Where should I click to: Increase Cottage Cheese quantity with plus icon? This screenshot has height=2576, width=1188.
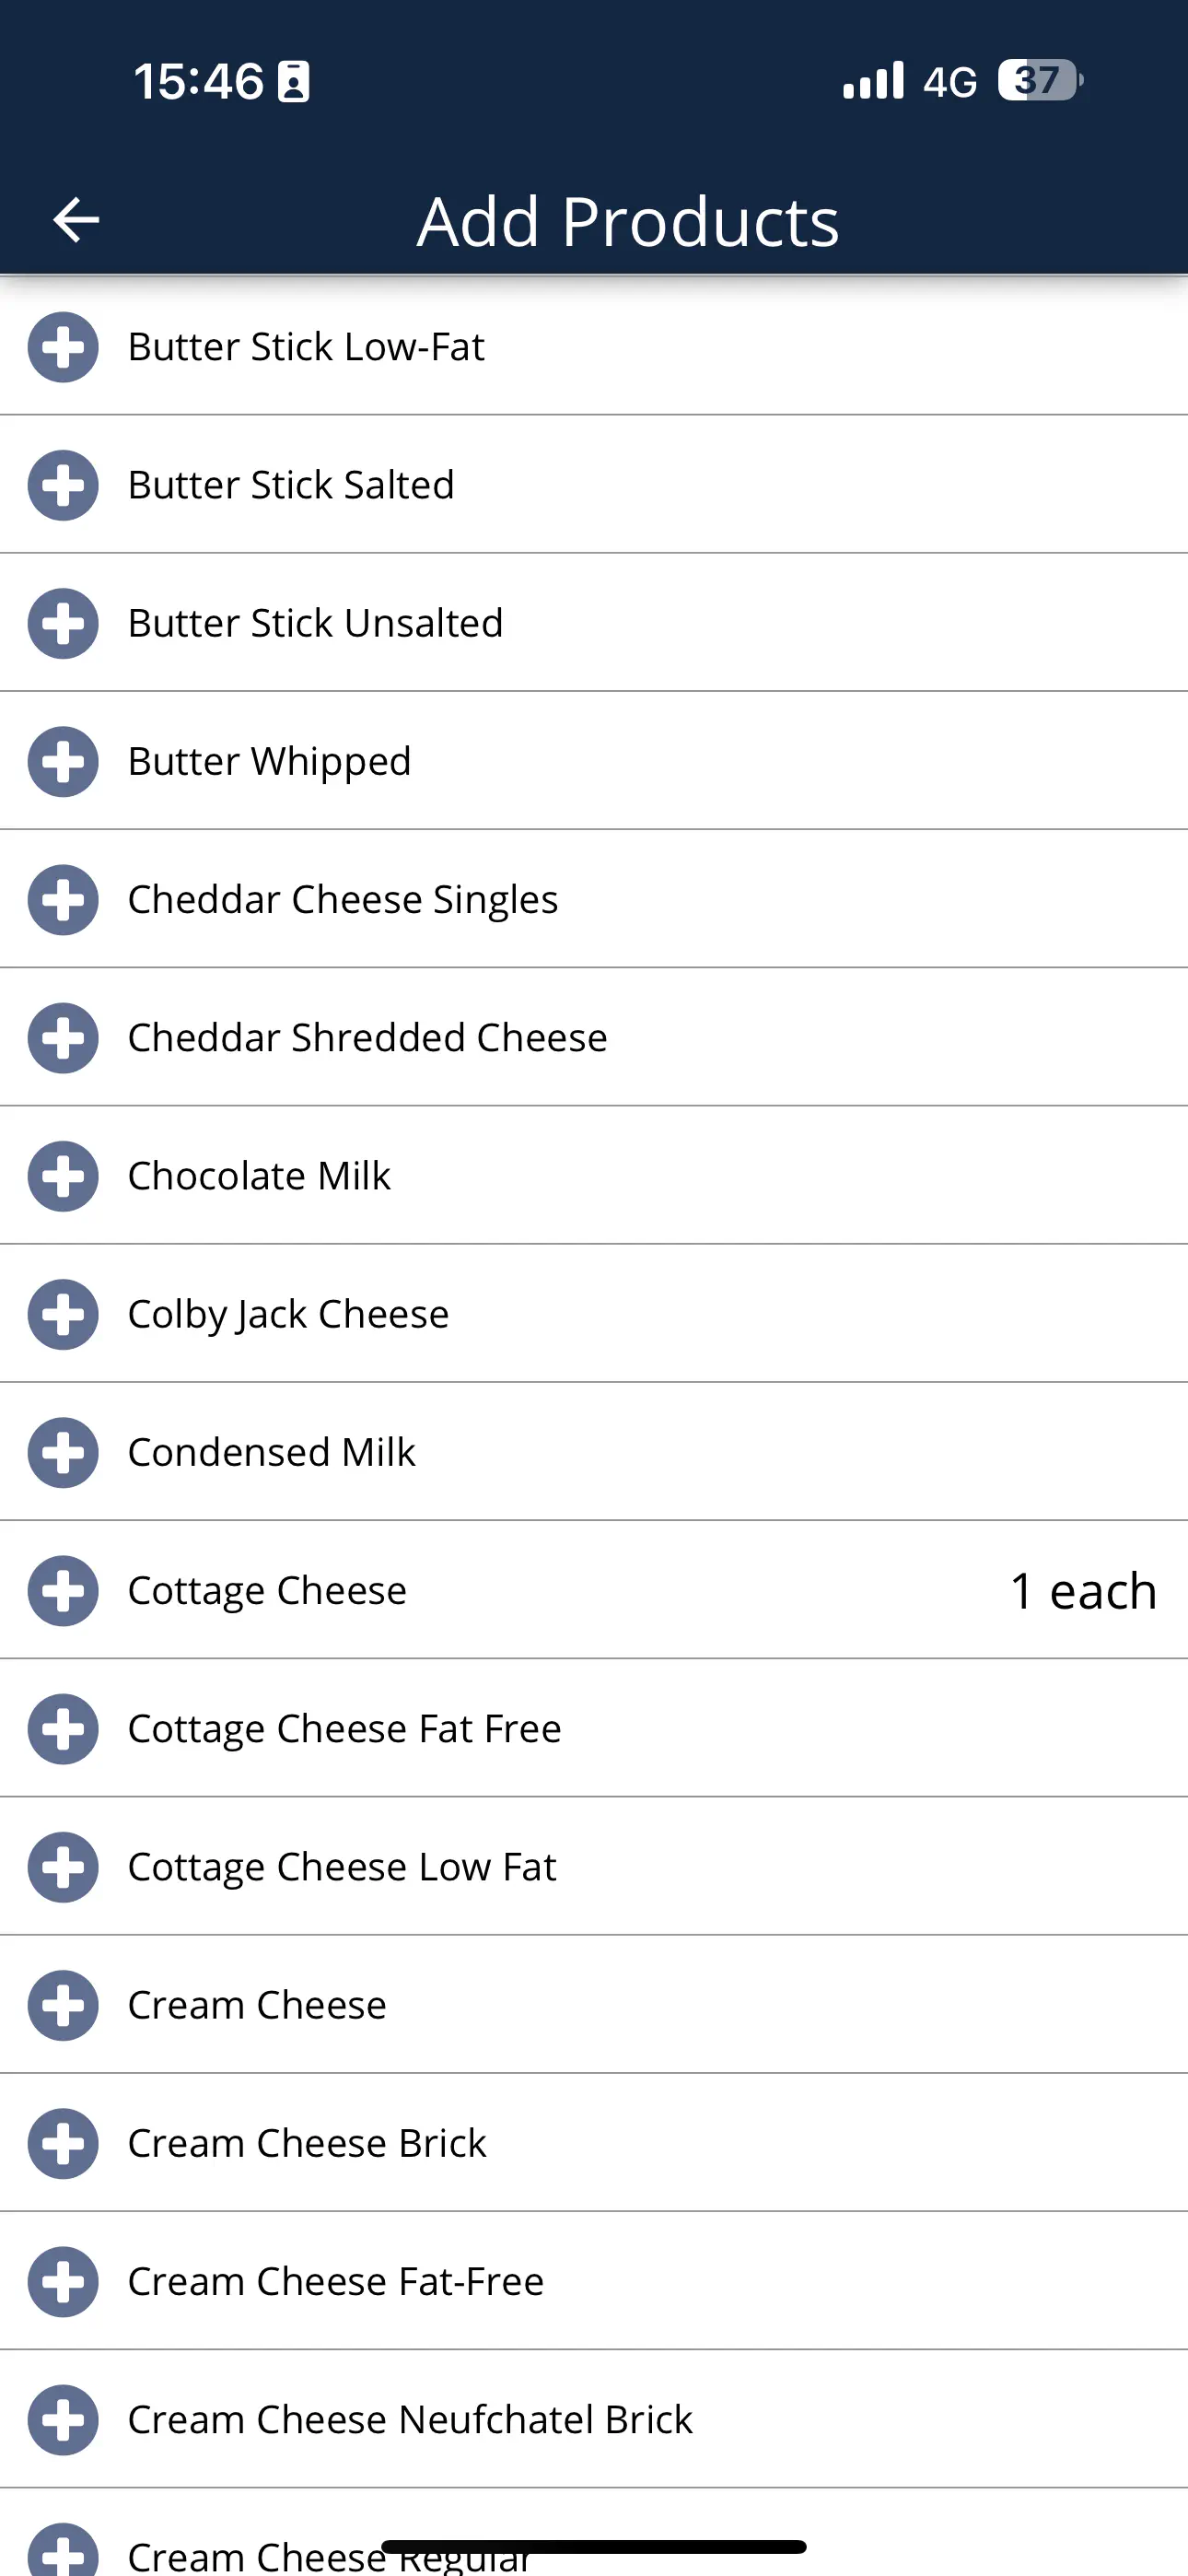click(63, 1589)
